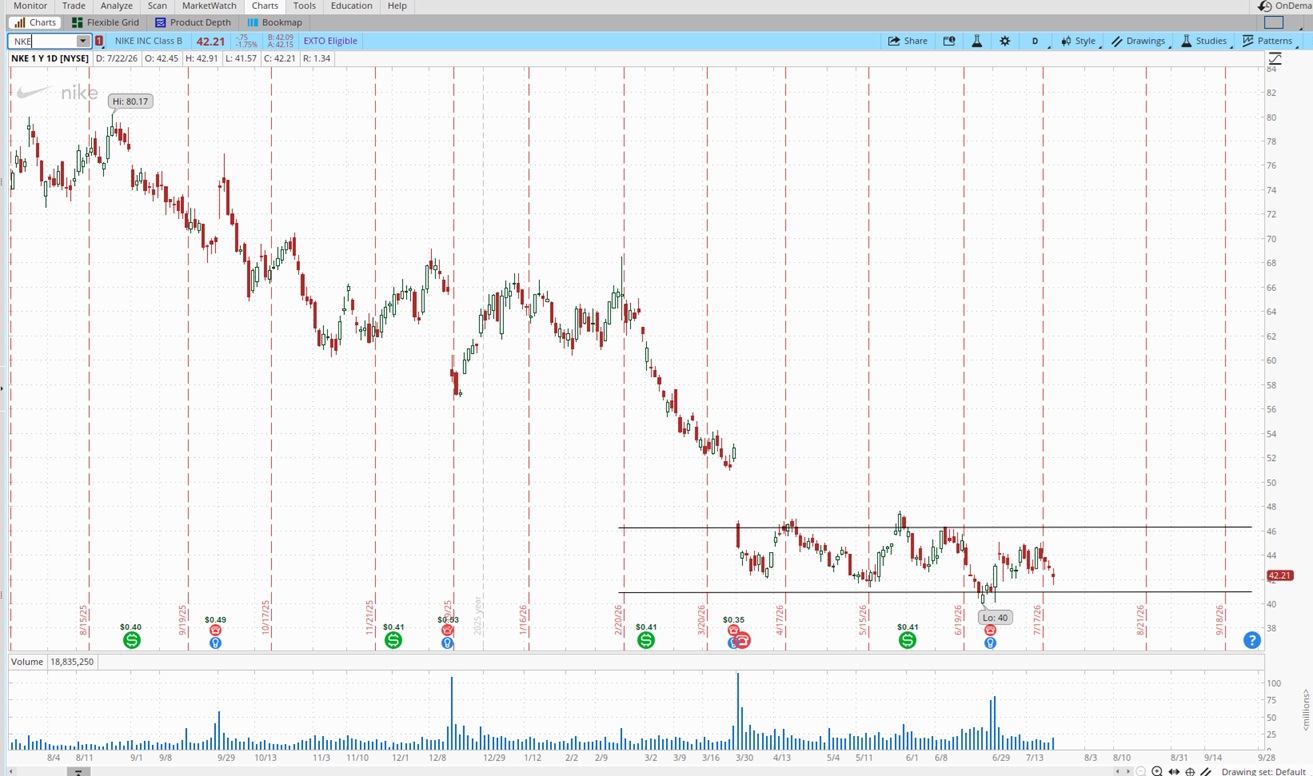Click the blue lightbulb icon below Lo: 40
This screenshot has width=1313, height=776.
990,643
